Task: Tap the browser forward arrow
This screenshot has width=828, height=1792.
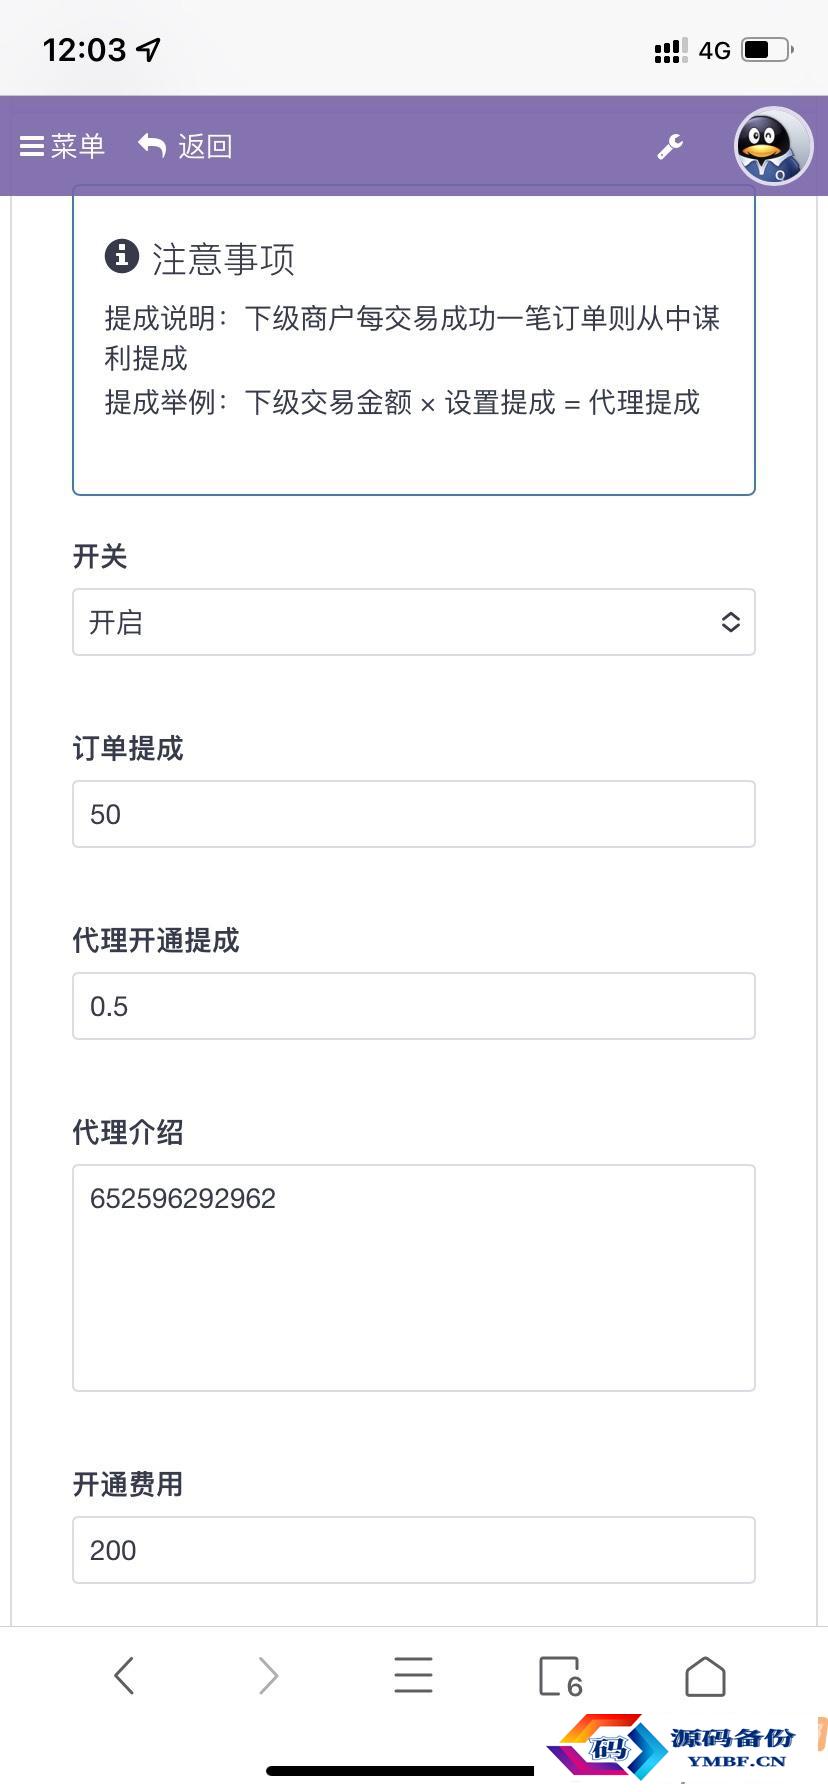Action: click(x=268, y=1675)
